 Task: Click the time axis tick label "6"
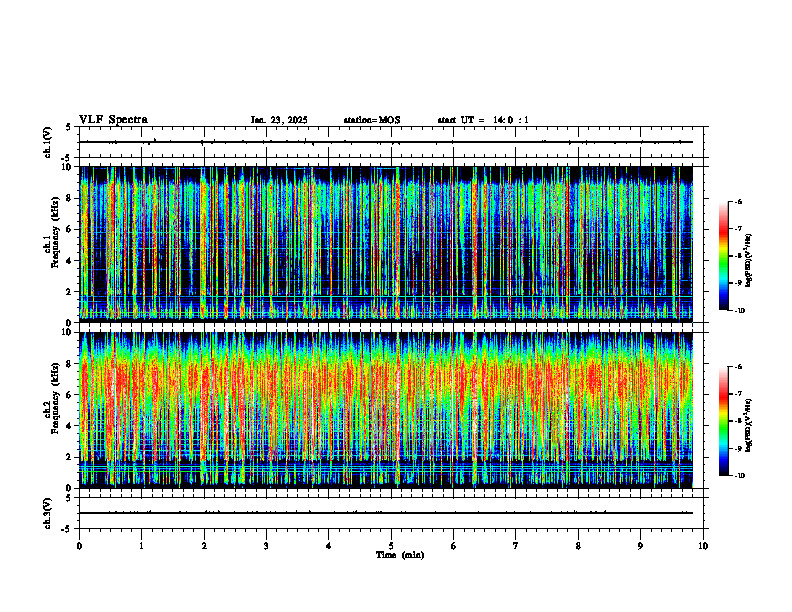(x=454, y=546)
